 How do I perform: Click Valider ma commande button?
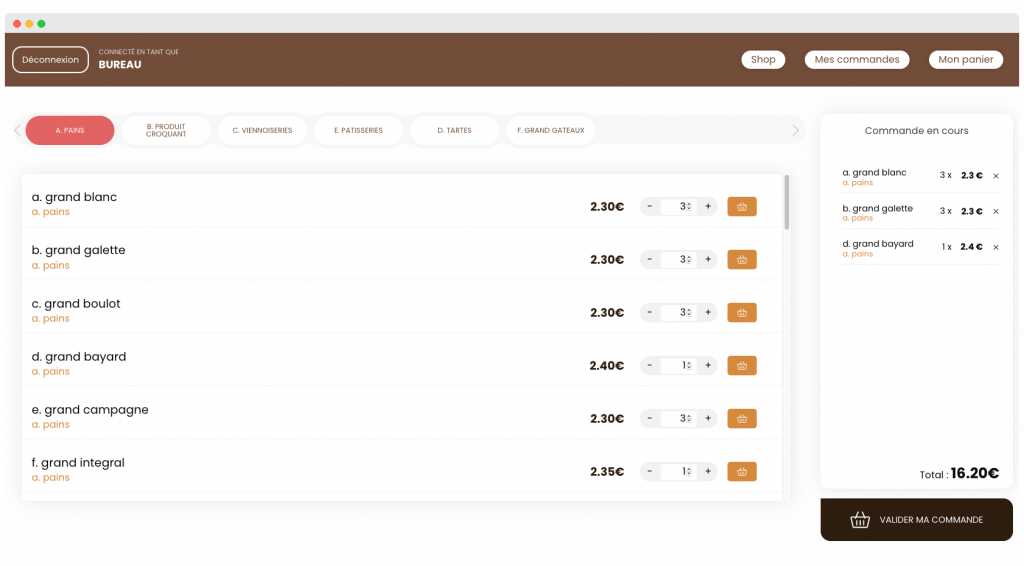coord(917,520)
